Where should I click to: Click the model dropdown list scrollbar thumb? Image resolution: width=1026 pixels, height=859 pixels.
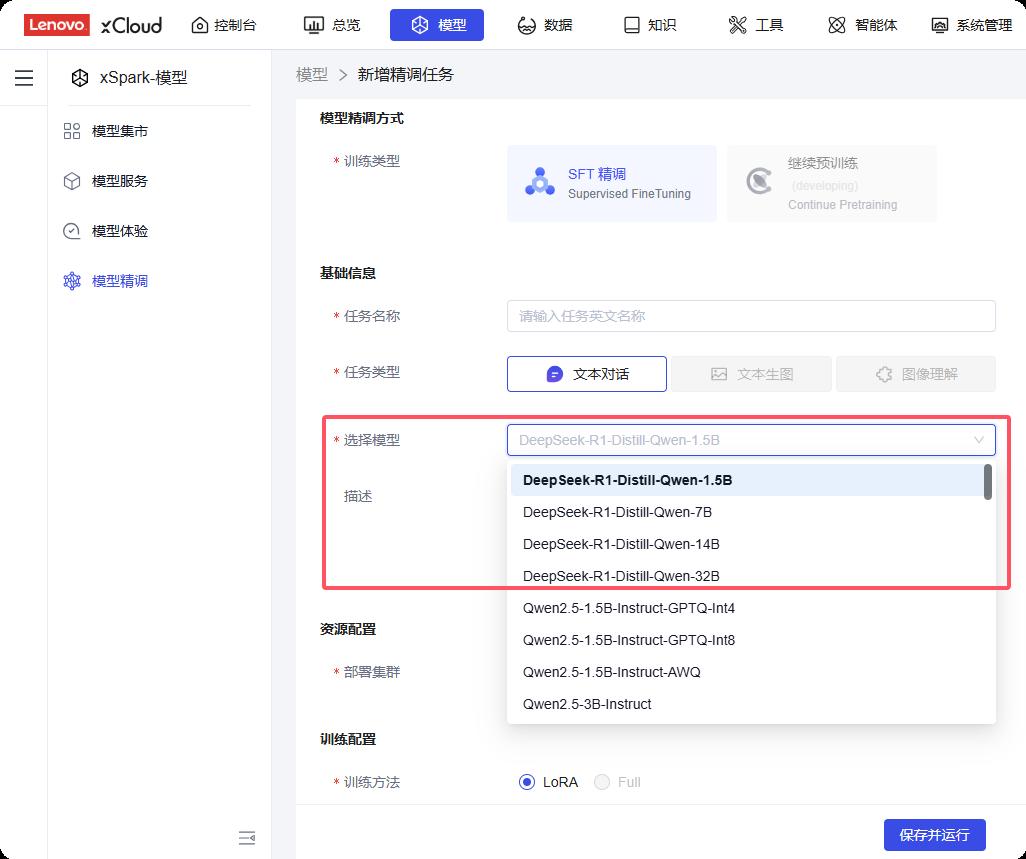[988, 482]
